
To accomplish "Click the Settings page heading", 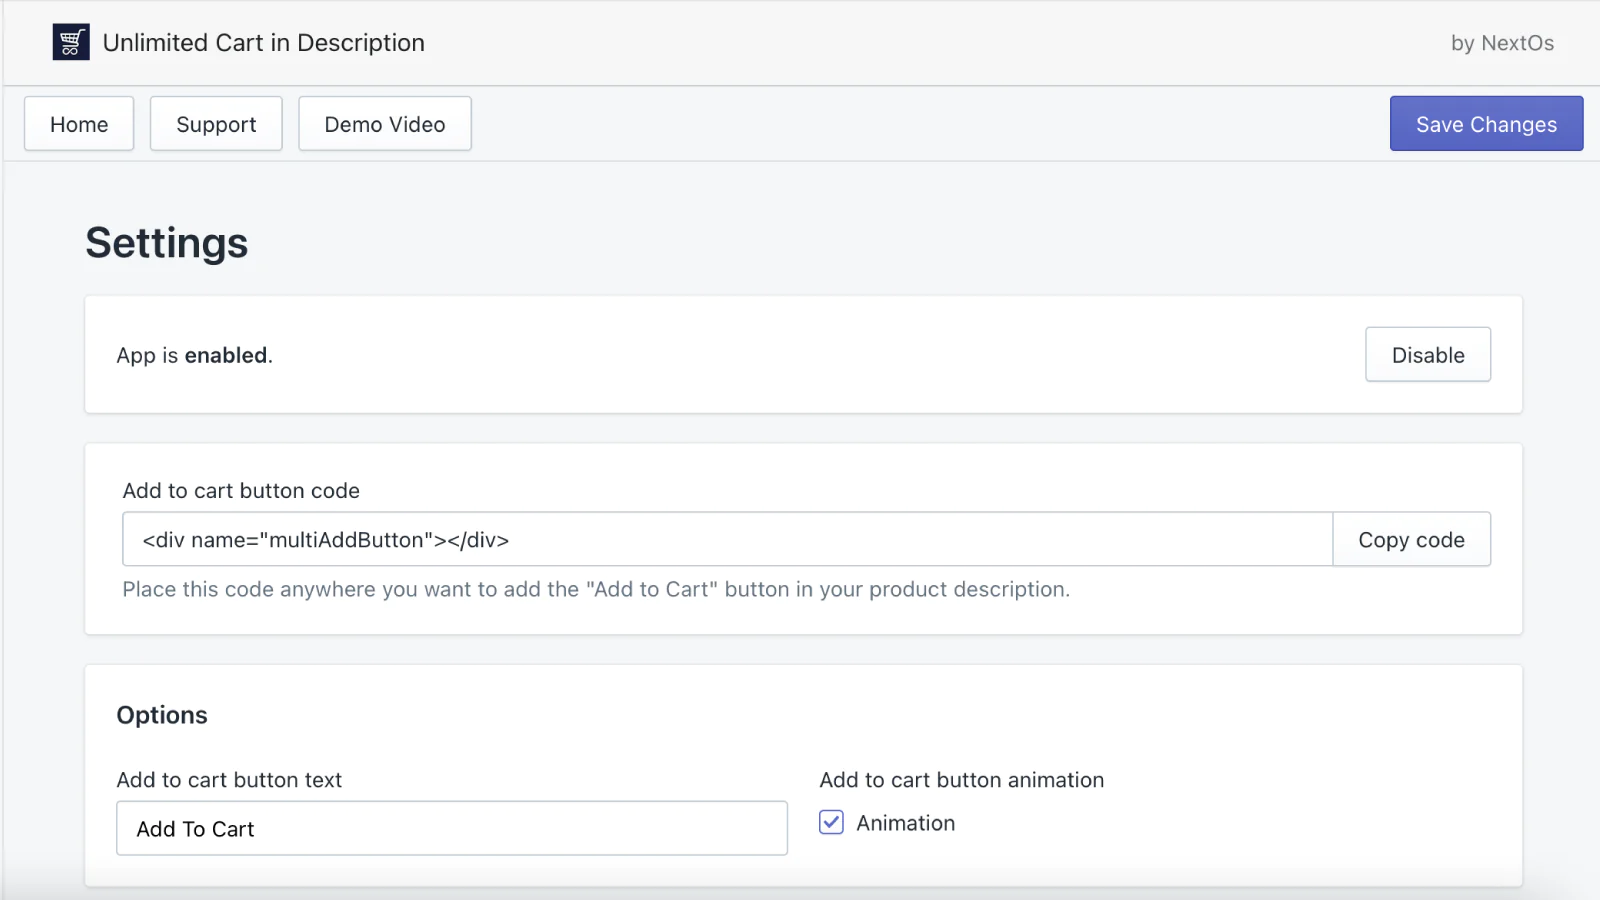I will pos(167,243).
